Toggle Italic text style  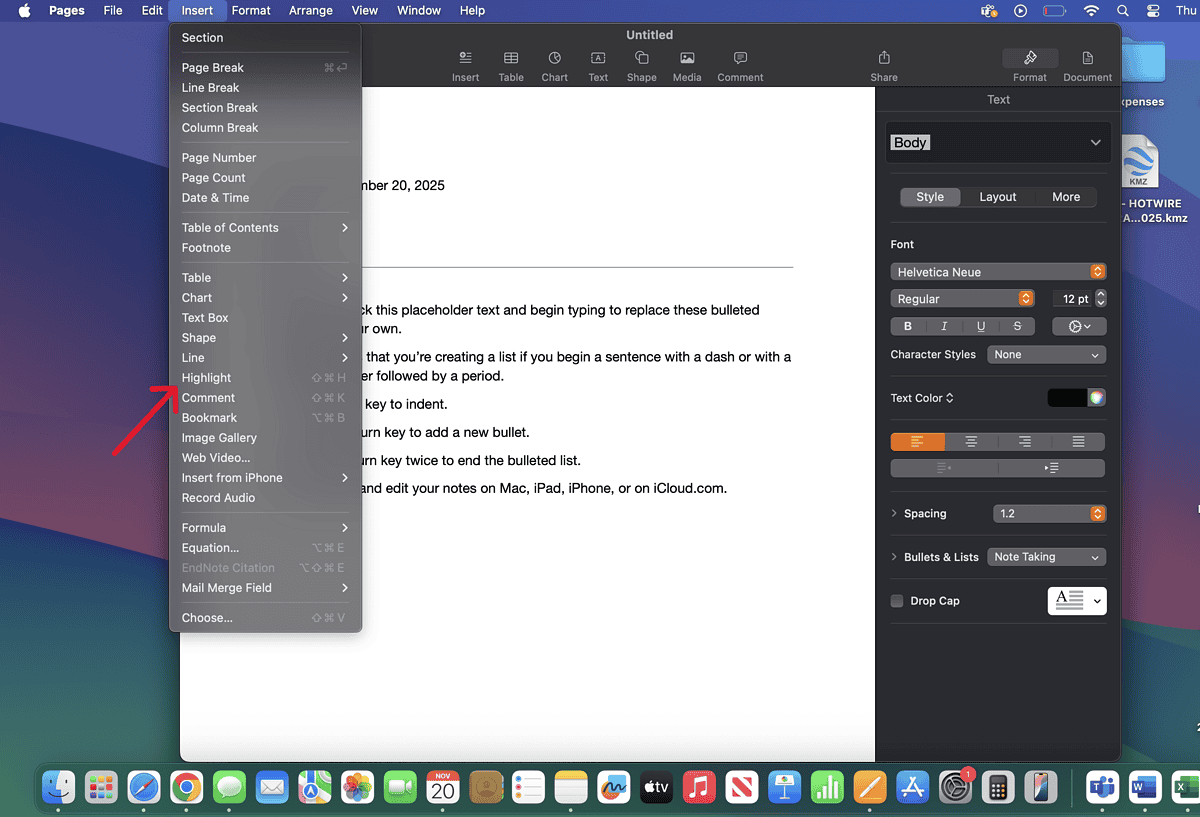click(944, 326)
